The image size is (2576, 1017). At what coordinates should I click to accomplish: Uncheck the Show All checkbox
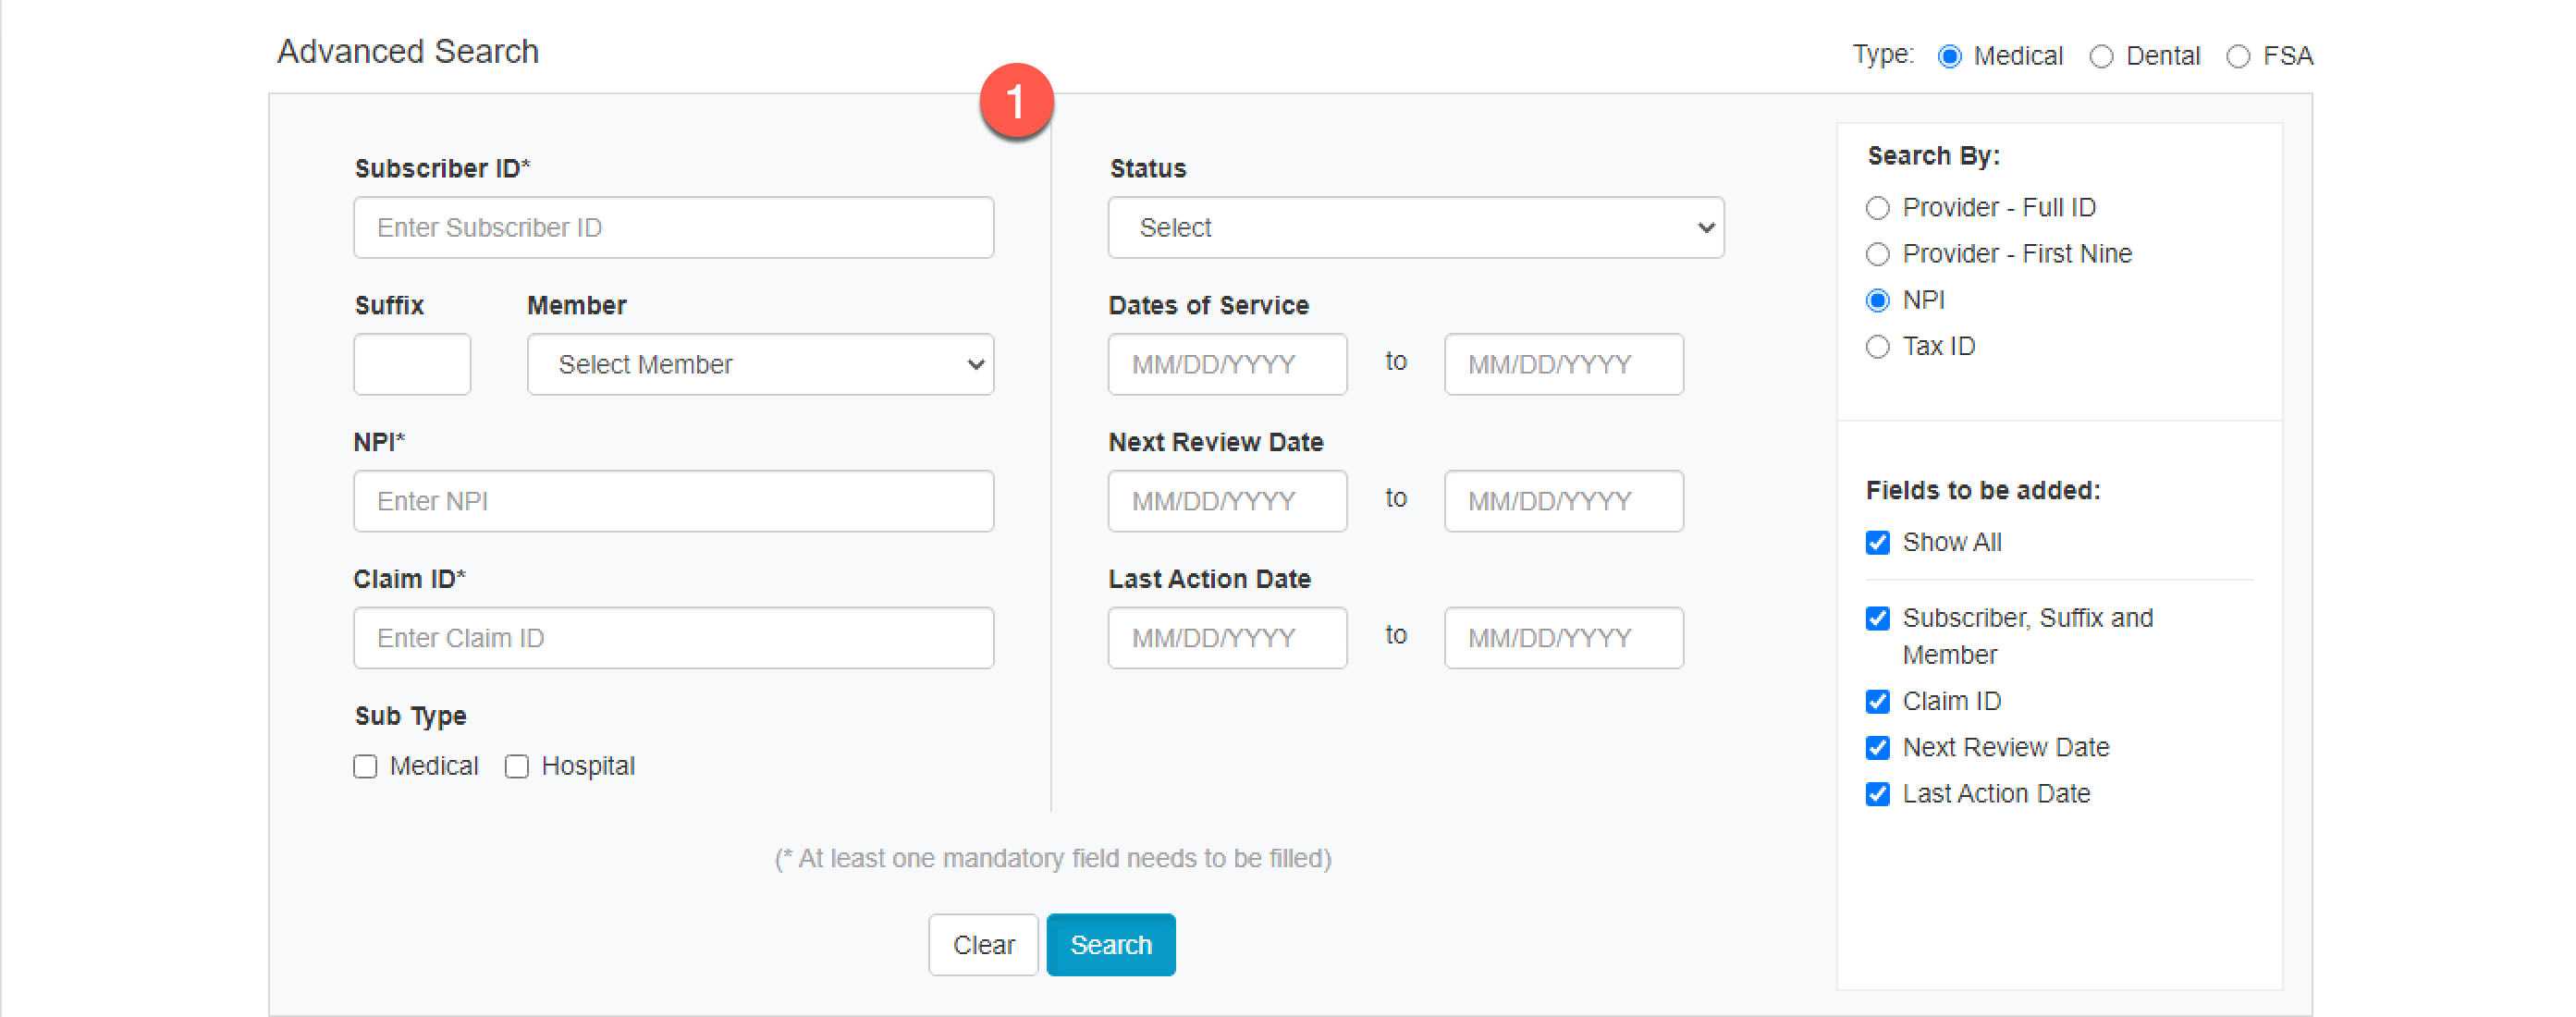(1877, 542)
